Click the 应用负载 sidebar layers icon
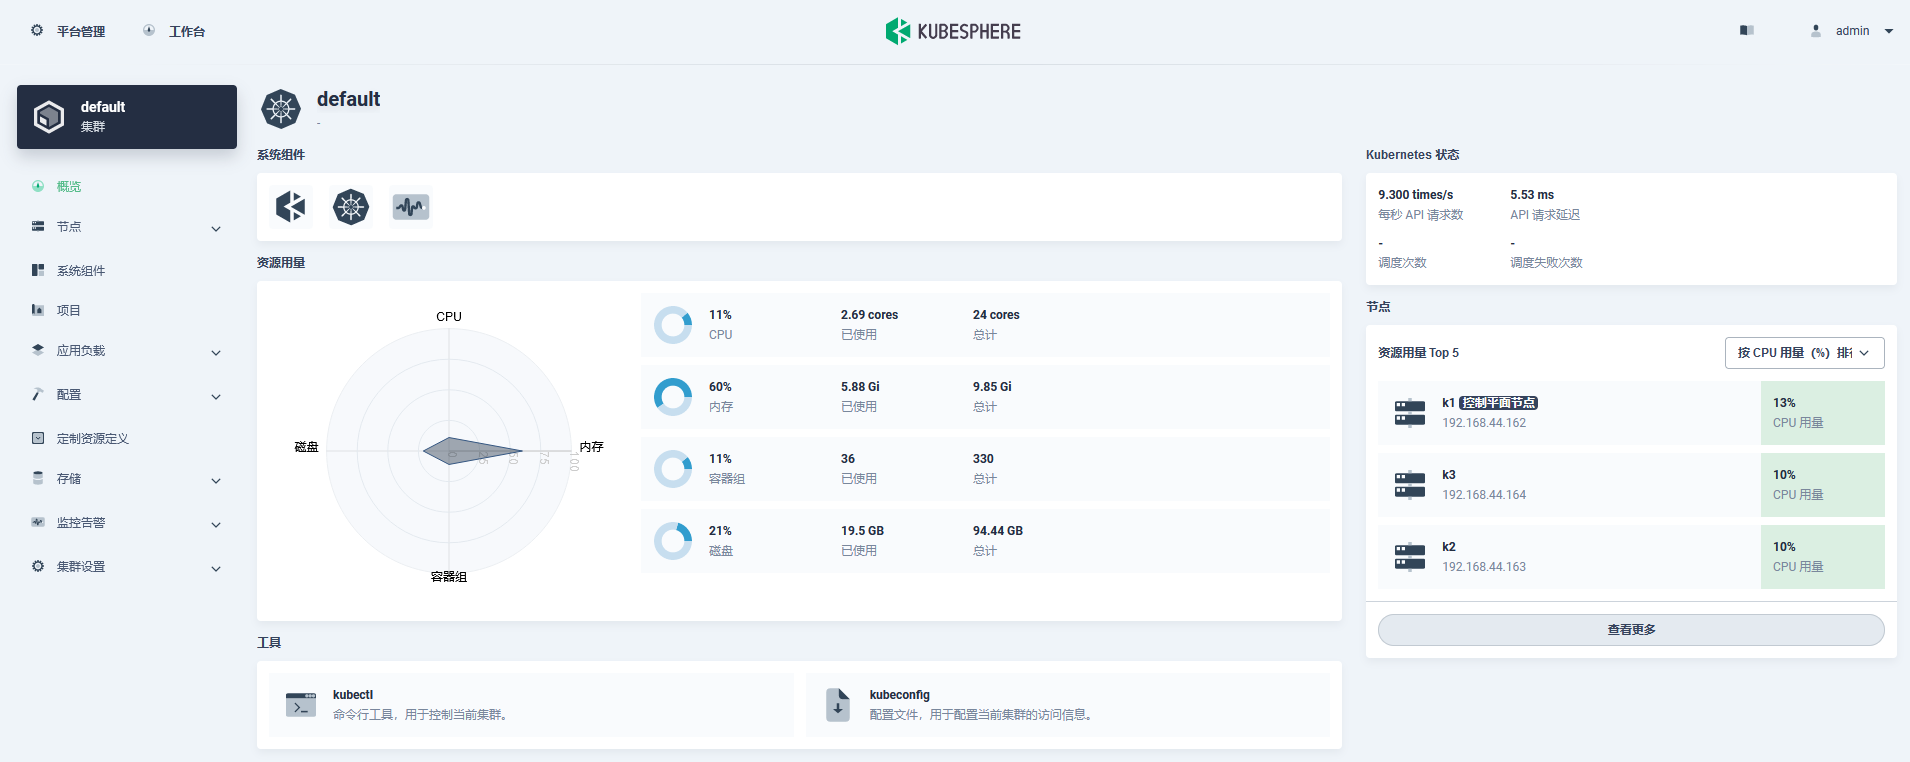Screen dimensions: 1910x762 (x=38, y=350)
